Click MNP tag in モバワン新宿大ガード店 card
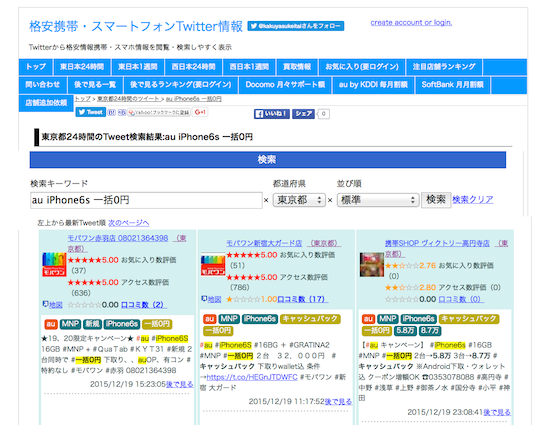The width and height of the screenshot is (550, 425). [229, 319]
